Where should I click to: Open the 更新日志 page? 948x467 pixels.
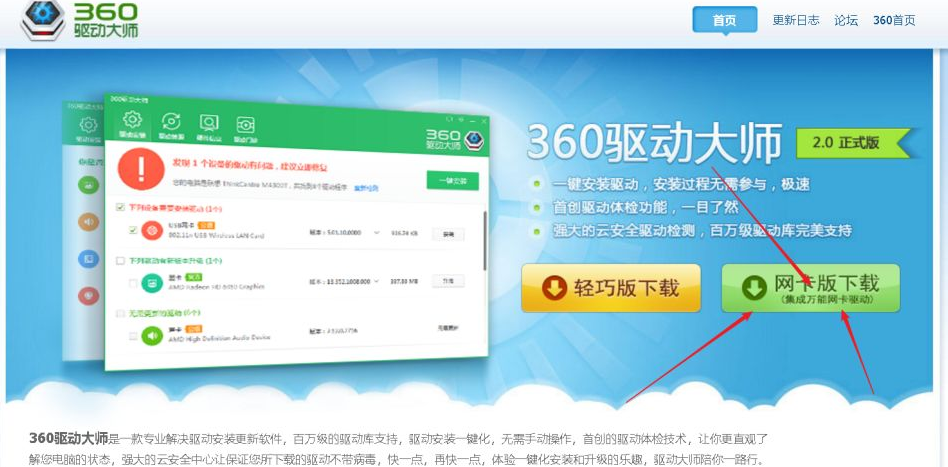796,20
